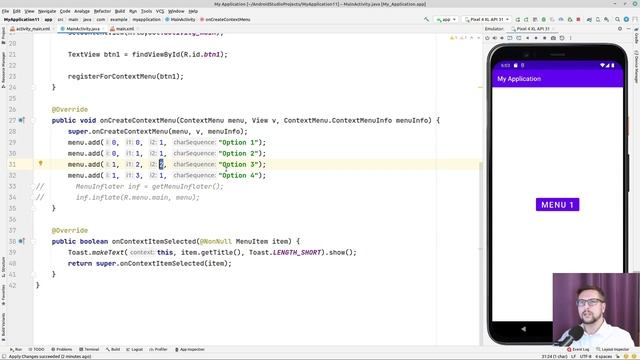The image size is (640, 360).
Task: Click the myapplication breadcrumb
Action: [147, 19]
